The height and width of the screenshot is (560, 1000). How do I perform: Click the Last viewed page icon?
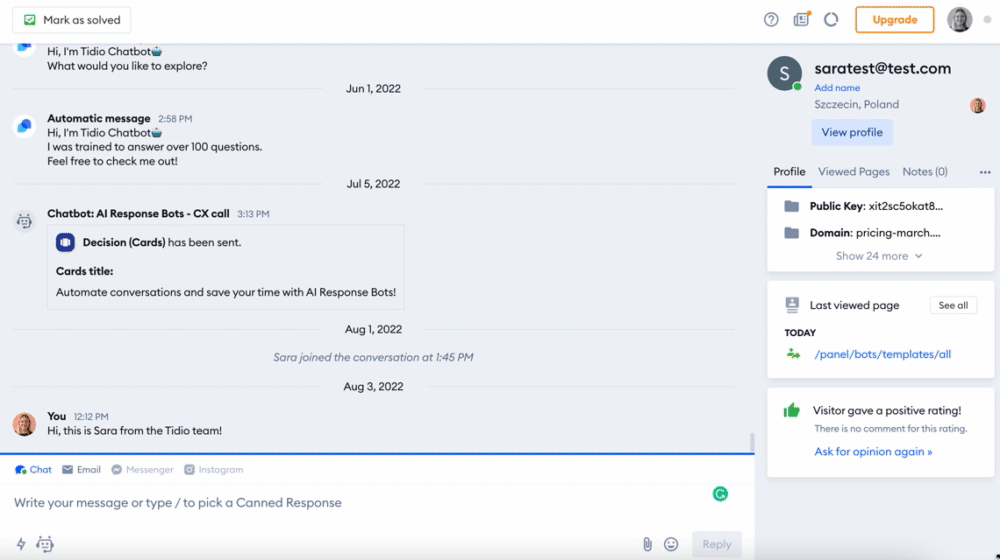click(x=792, y=305)
